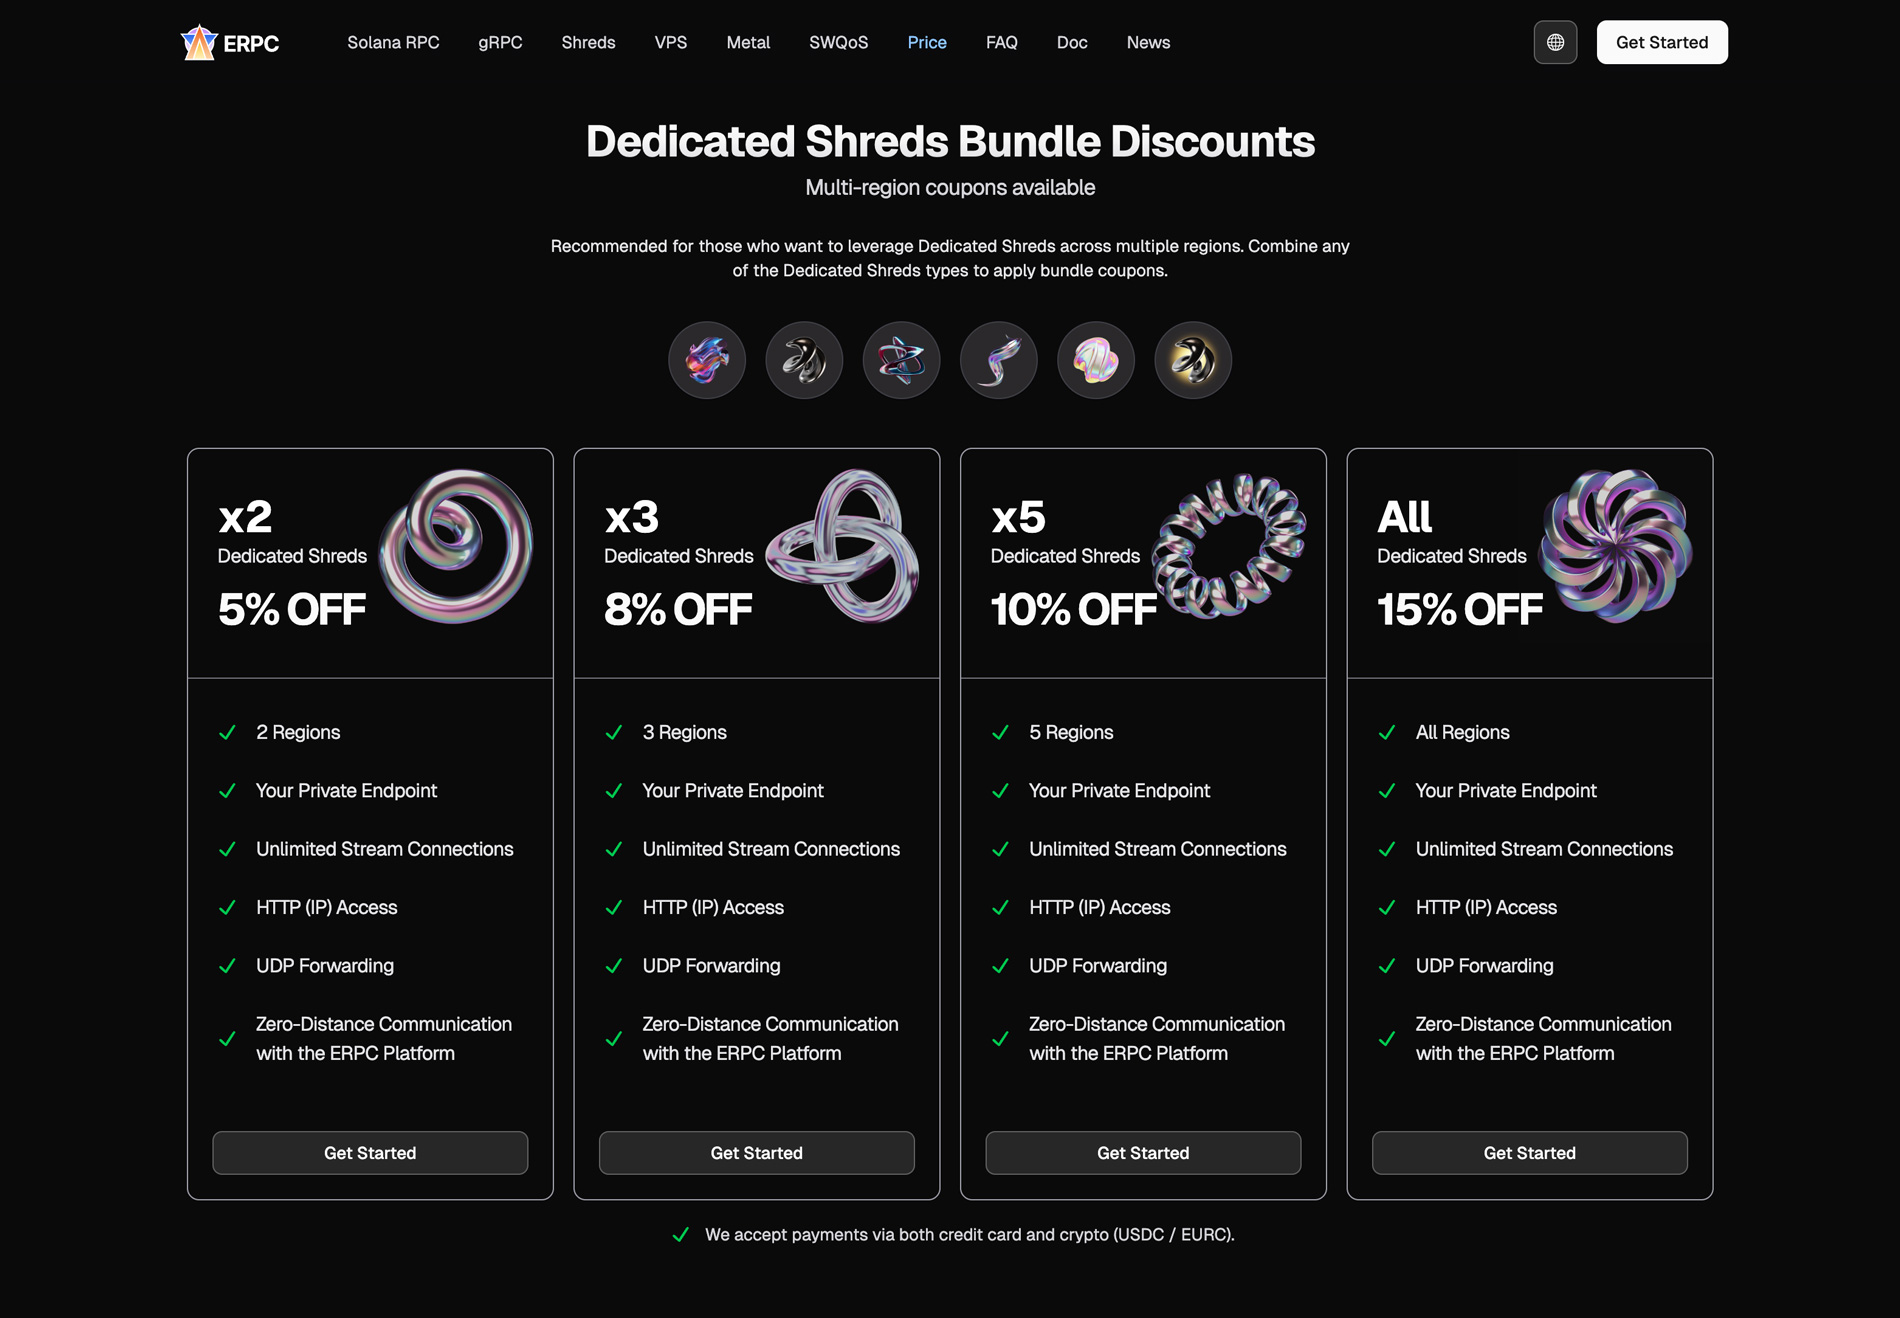Select the blue atom-shaped shred icon
The image size is (1900, 1318).
coord(900,360)
